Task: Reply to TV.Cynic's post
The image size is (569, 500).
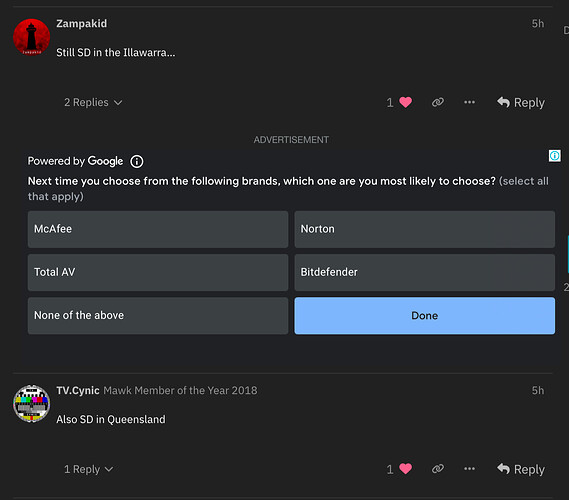Action: 521,470
